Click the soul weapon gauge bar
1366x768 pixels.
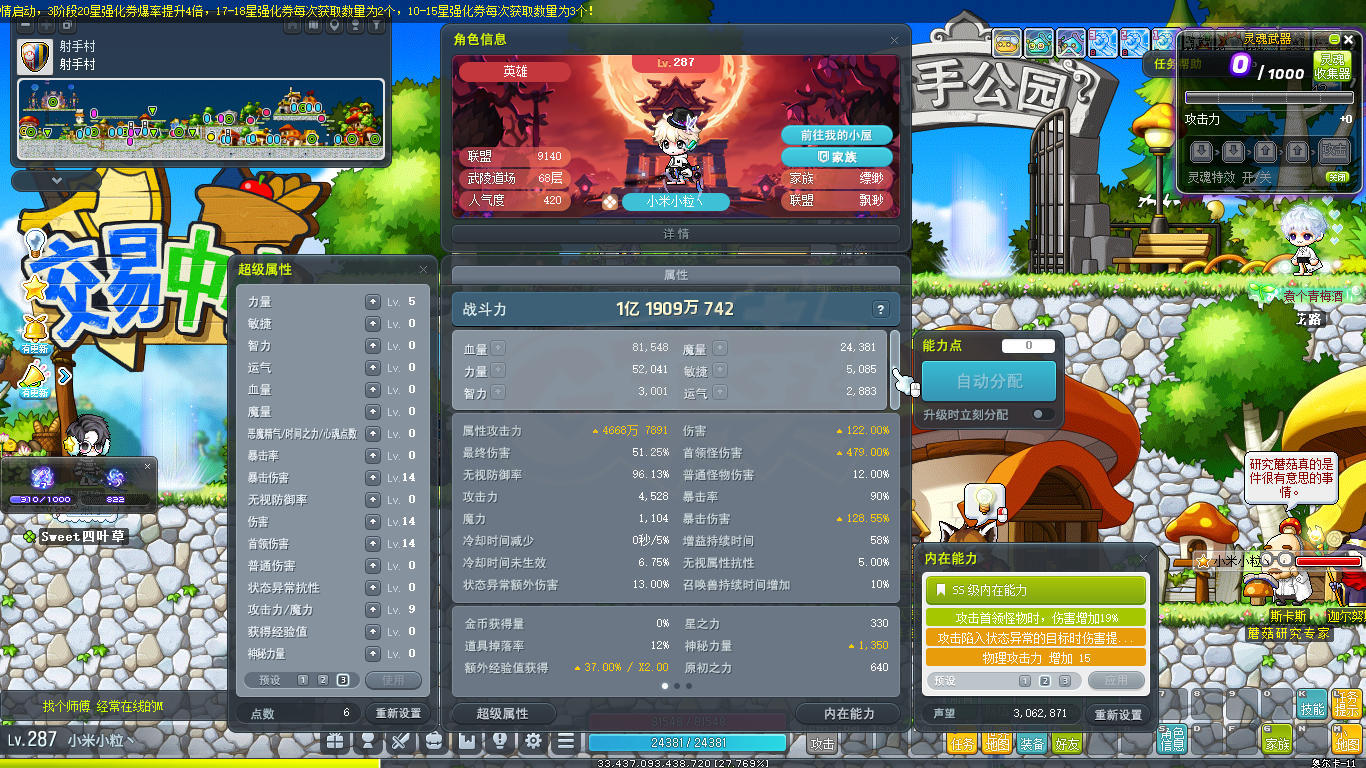point(1268,98)
